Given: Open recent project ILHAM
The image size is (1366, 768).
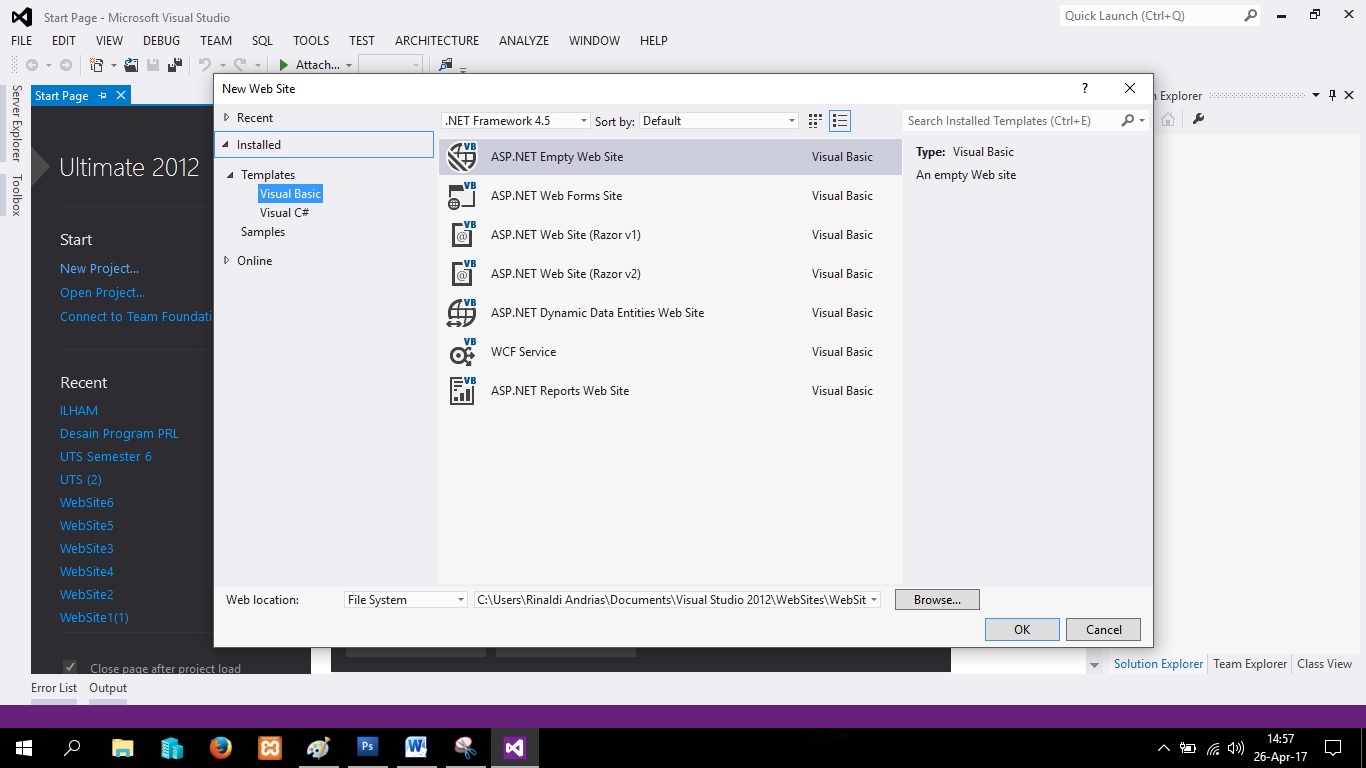Looking at the screenshot, I should pos(79,411).
